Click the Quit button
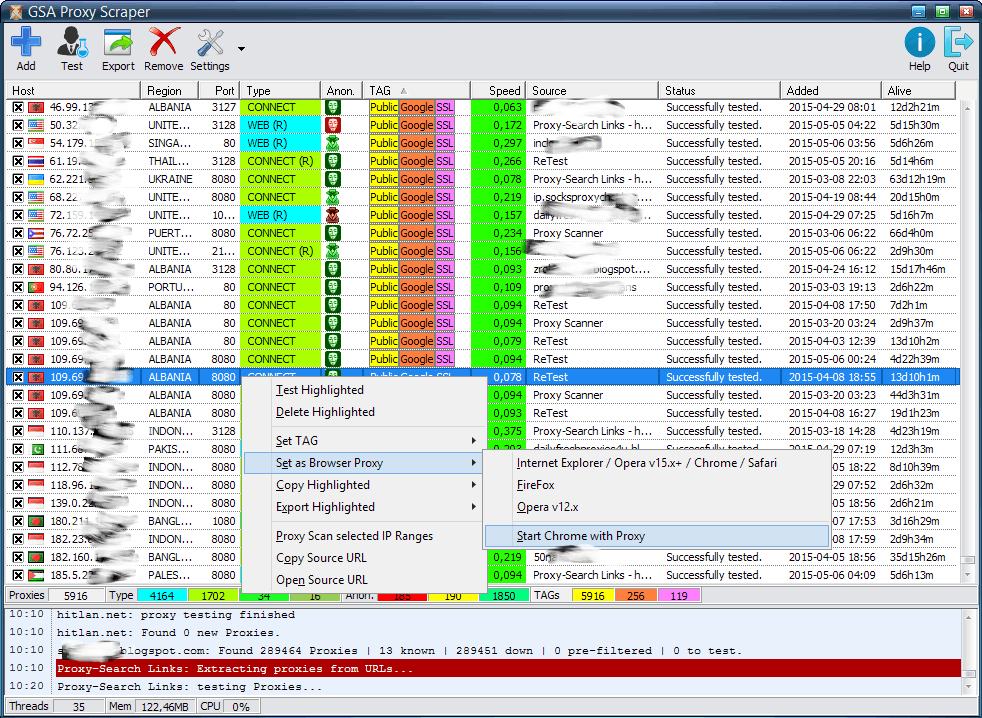Viewport: 982px width, 718px height. [958, 44]
